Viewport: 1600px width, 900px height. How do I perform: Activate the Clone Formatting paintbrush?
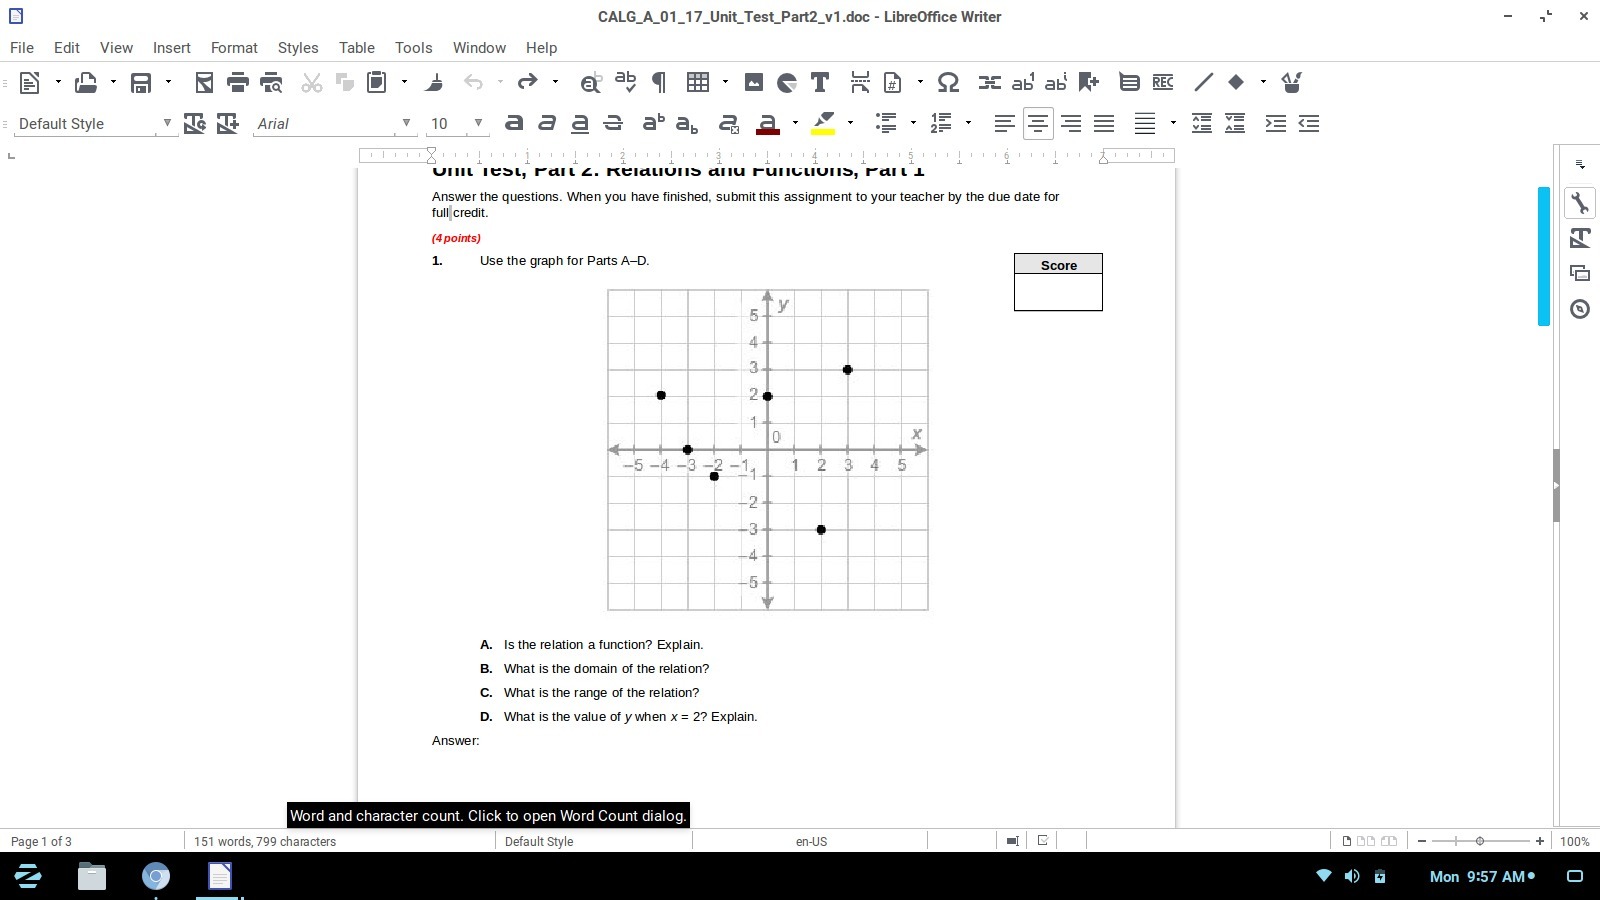[434, 83]
